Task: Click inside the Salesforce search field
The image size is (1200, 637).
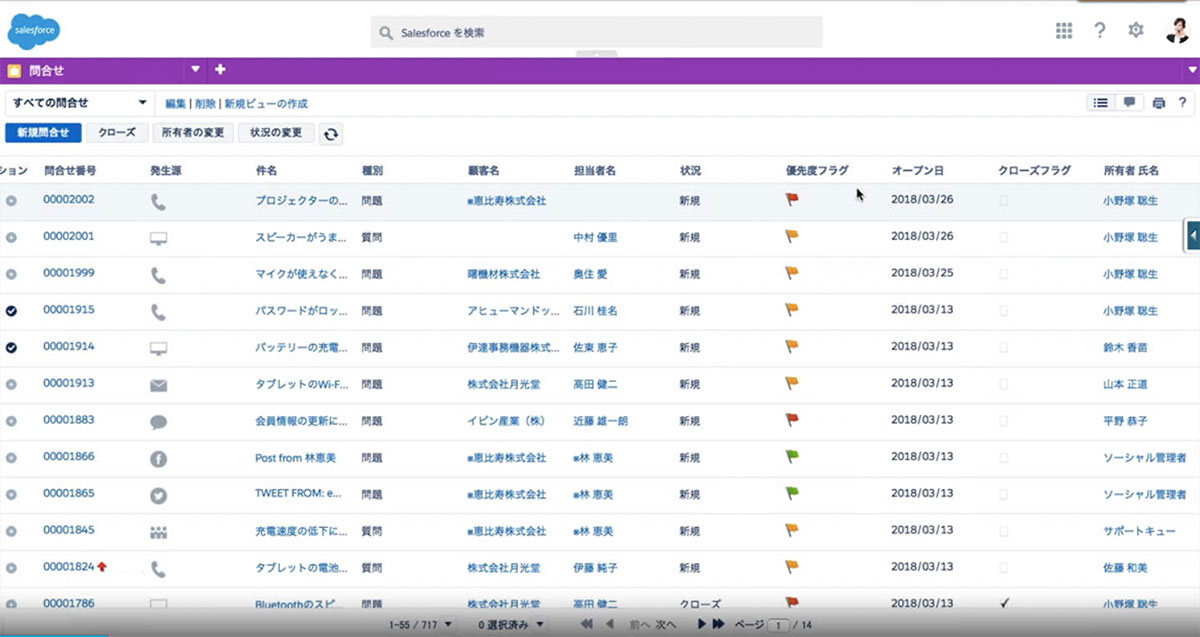Action: point(597,32)
